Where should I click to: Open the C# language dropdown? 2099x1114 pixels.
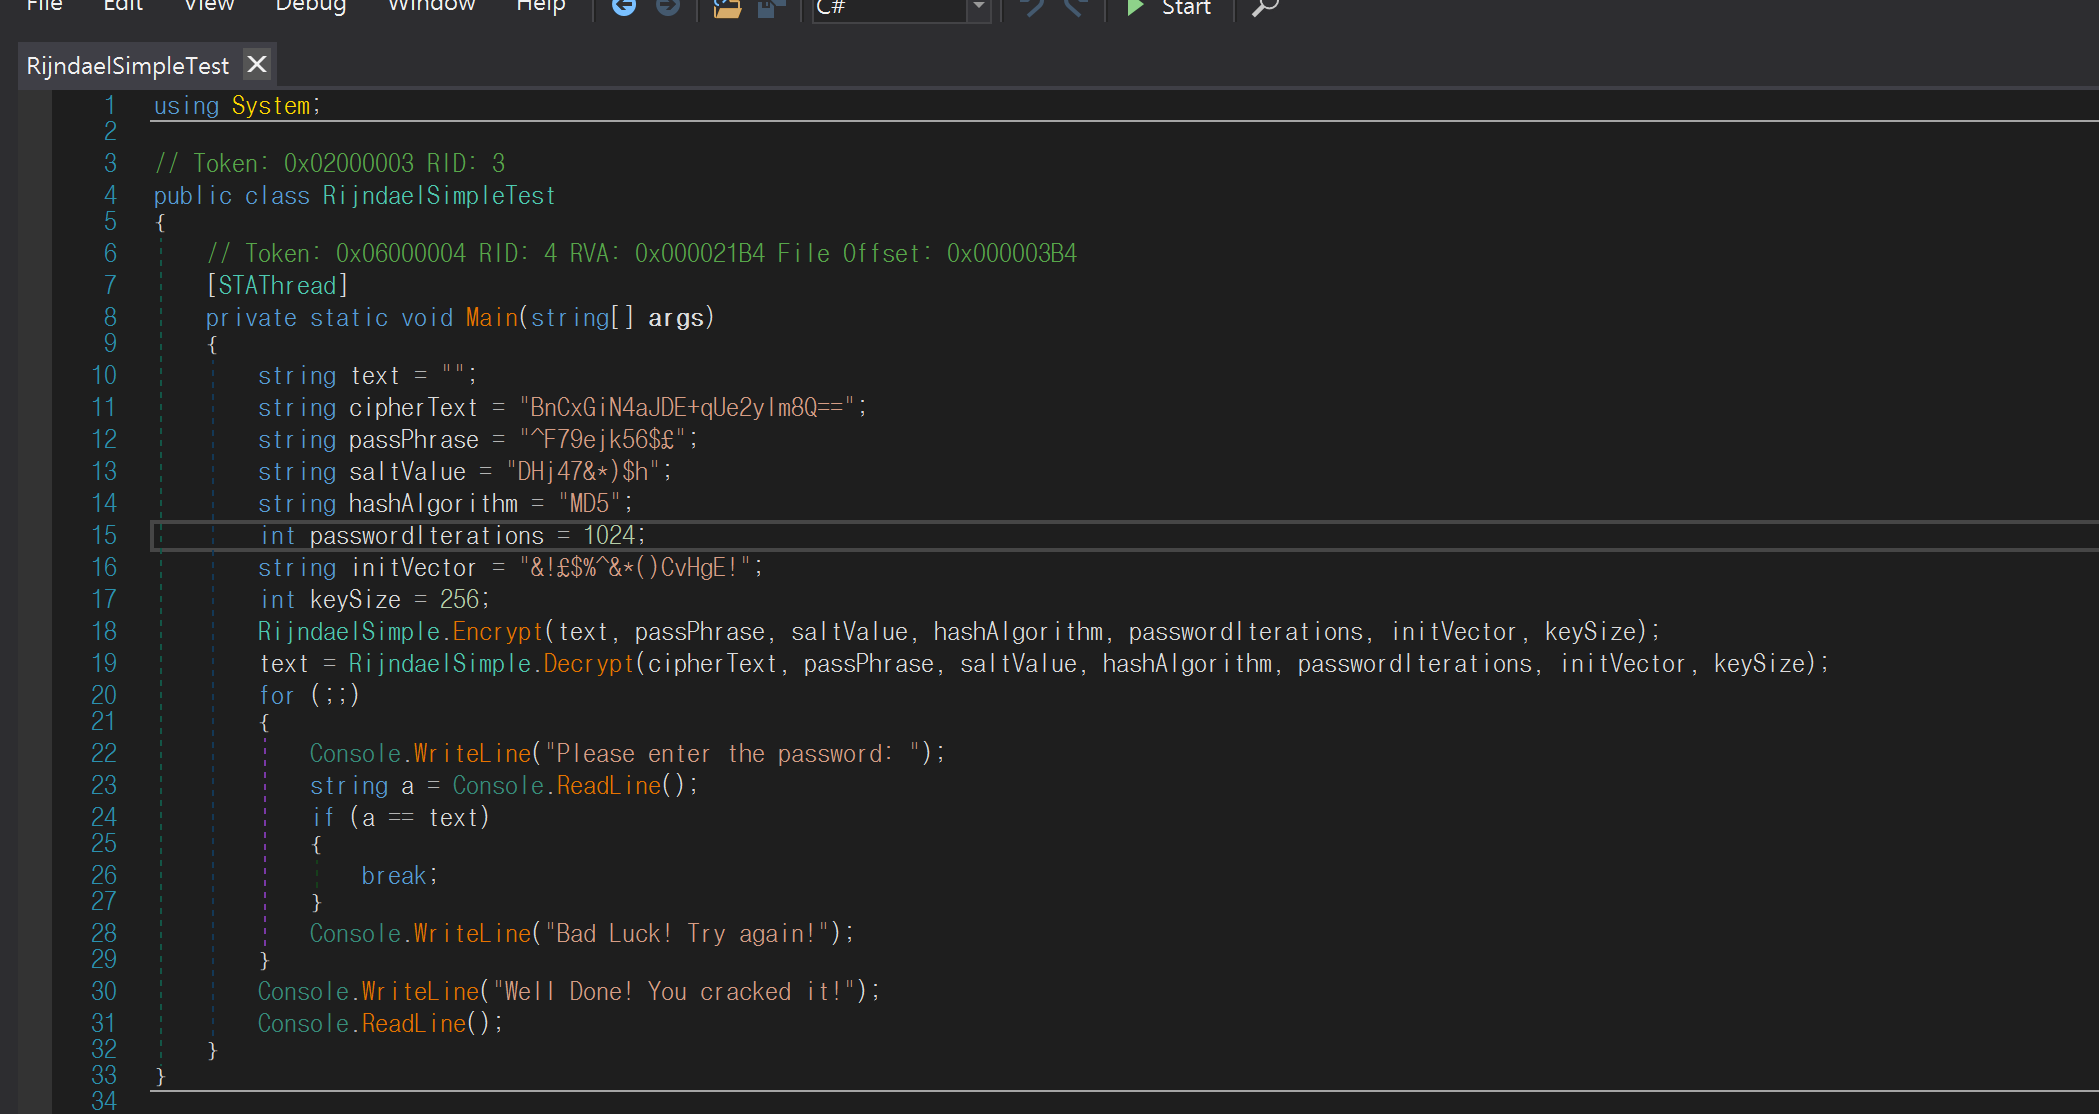click(x=979, y=8)
